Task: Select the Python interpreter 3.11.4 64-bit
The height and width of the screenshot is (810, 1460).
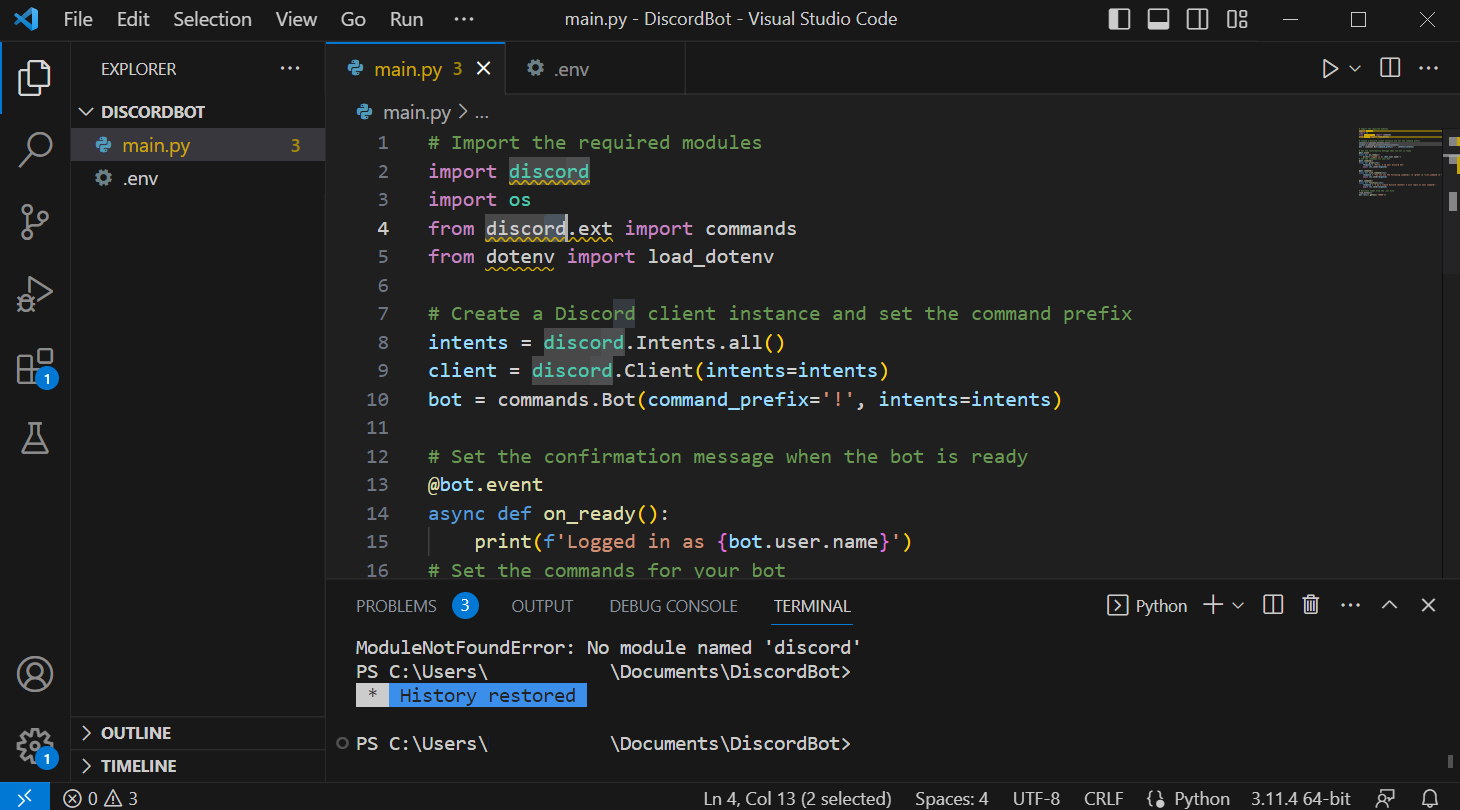Action: [x=1300, y=798]
